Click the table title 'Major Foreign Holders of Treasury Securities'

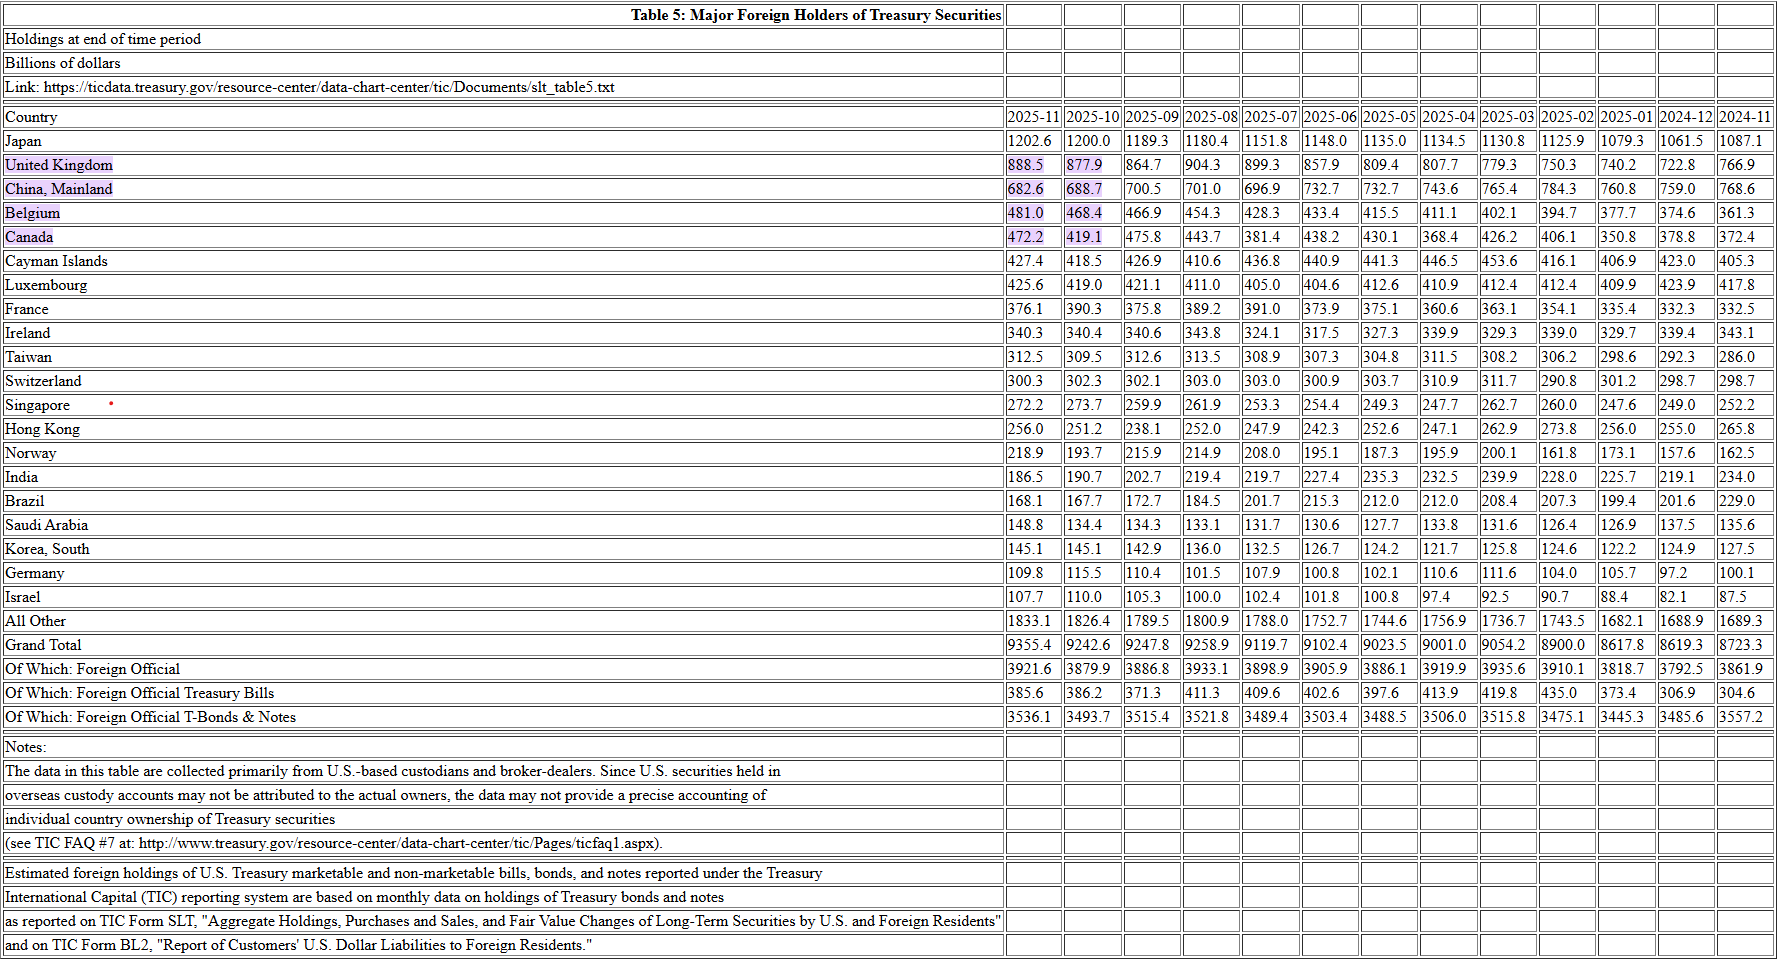(815, 15)
